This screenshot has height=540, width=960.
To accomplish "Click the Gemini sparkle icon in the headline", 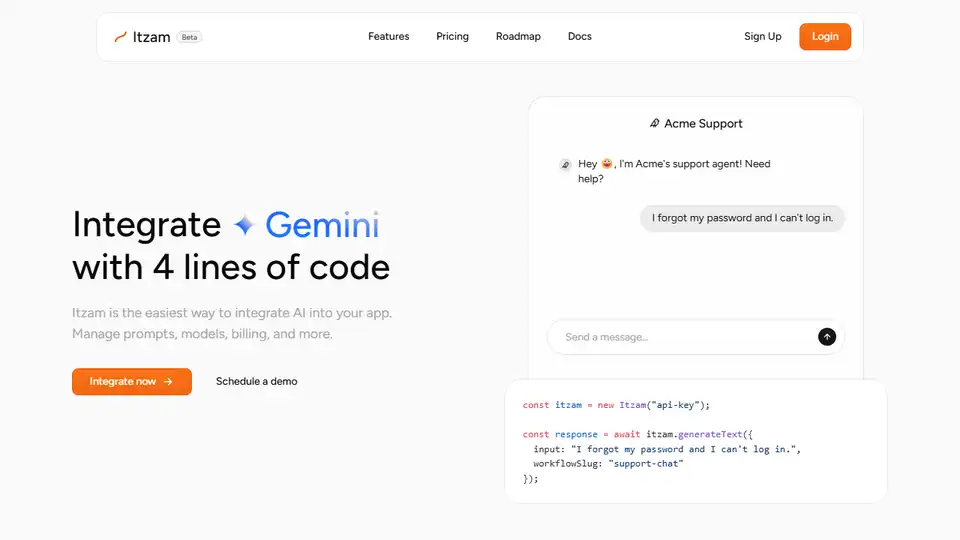I will [244, 226].
